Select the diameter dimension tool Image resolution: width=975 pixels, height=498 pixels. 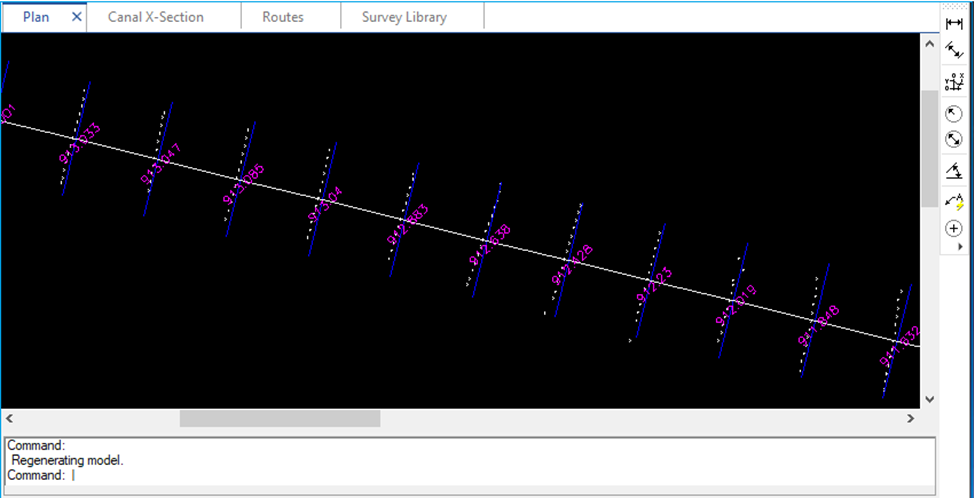click(x=953, y=140)
